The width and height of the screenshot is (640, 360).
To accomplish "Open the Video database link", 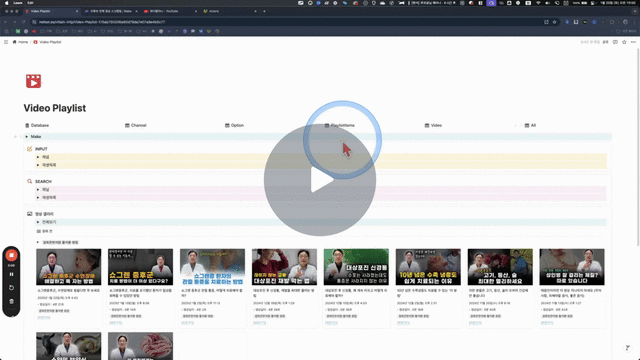I will click(433, 125).
